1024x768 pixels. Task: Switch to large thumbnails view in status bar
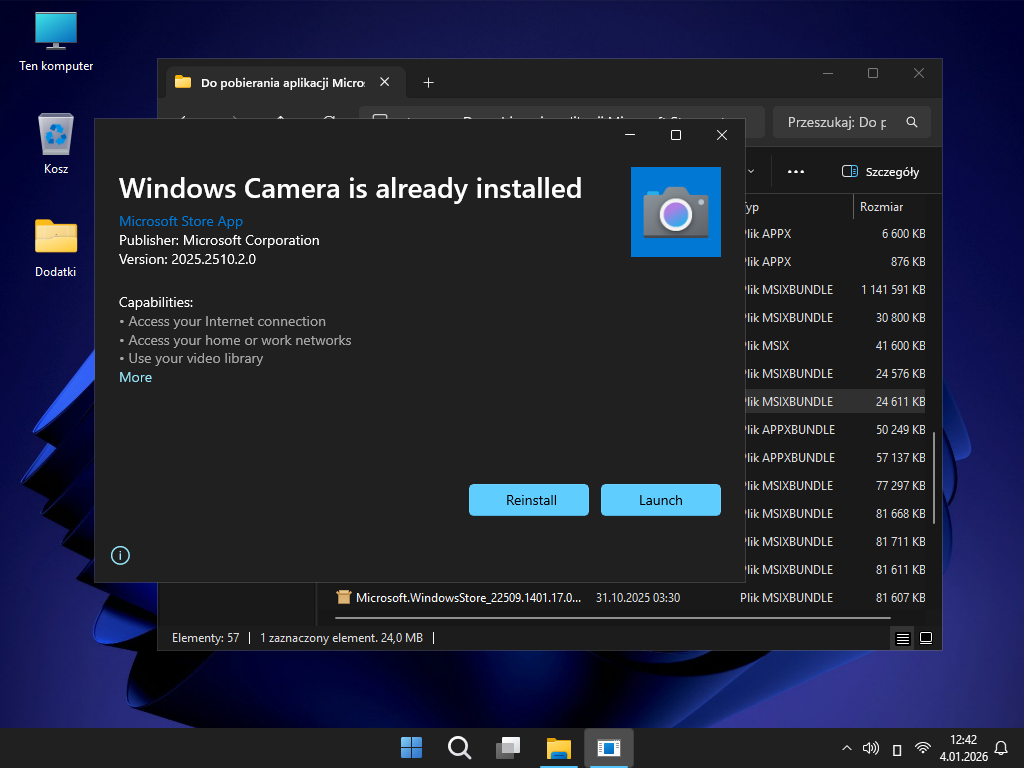coord(926,638)
